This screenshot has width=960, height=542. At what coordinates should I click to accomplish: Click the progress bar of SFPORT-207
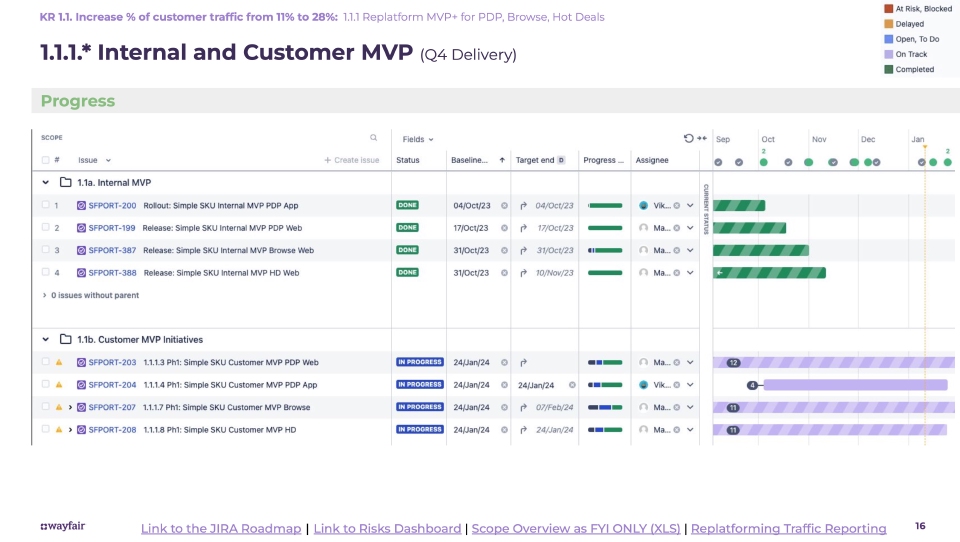605,407
